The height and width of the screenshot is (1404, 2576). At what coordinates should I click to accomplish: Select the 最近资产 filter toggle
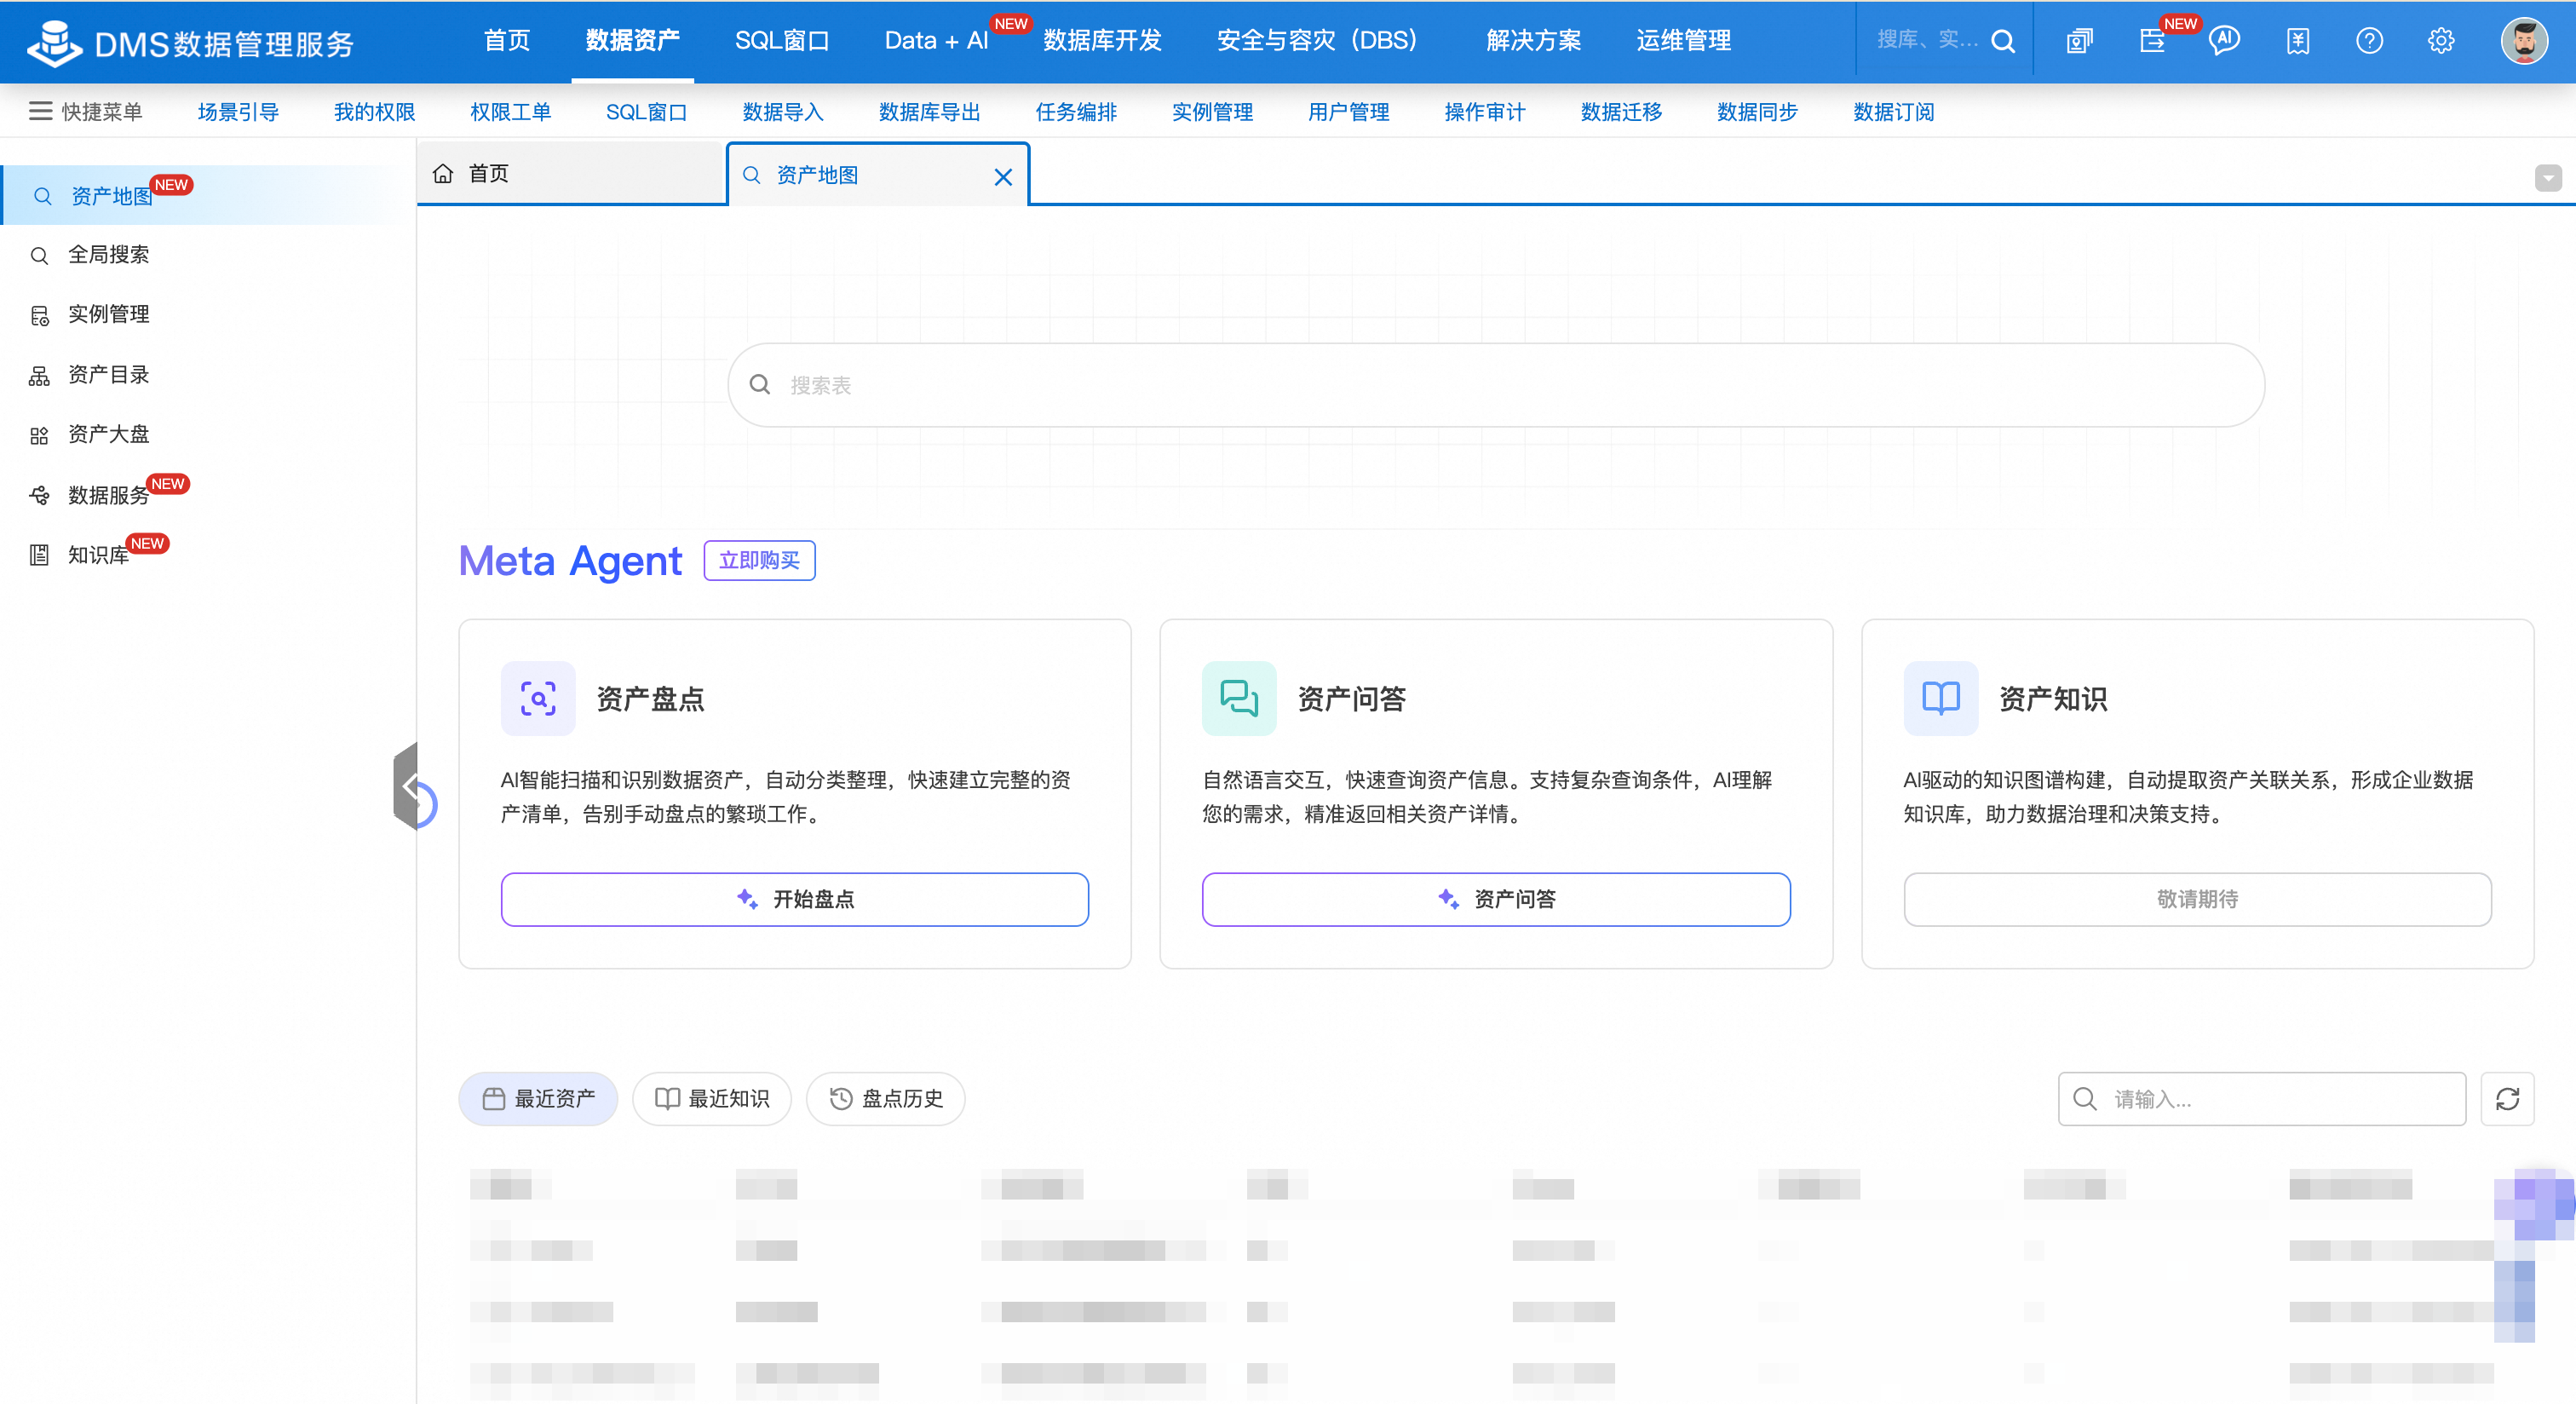(x=538, y=1099)
